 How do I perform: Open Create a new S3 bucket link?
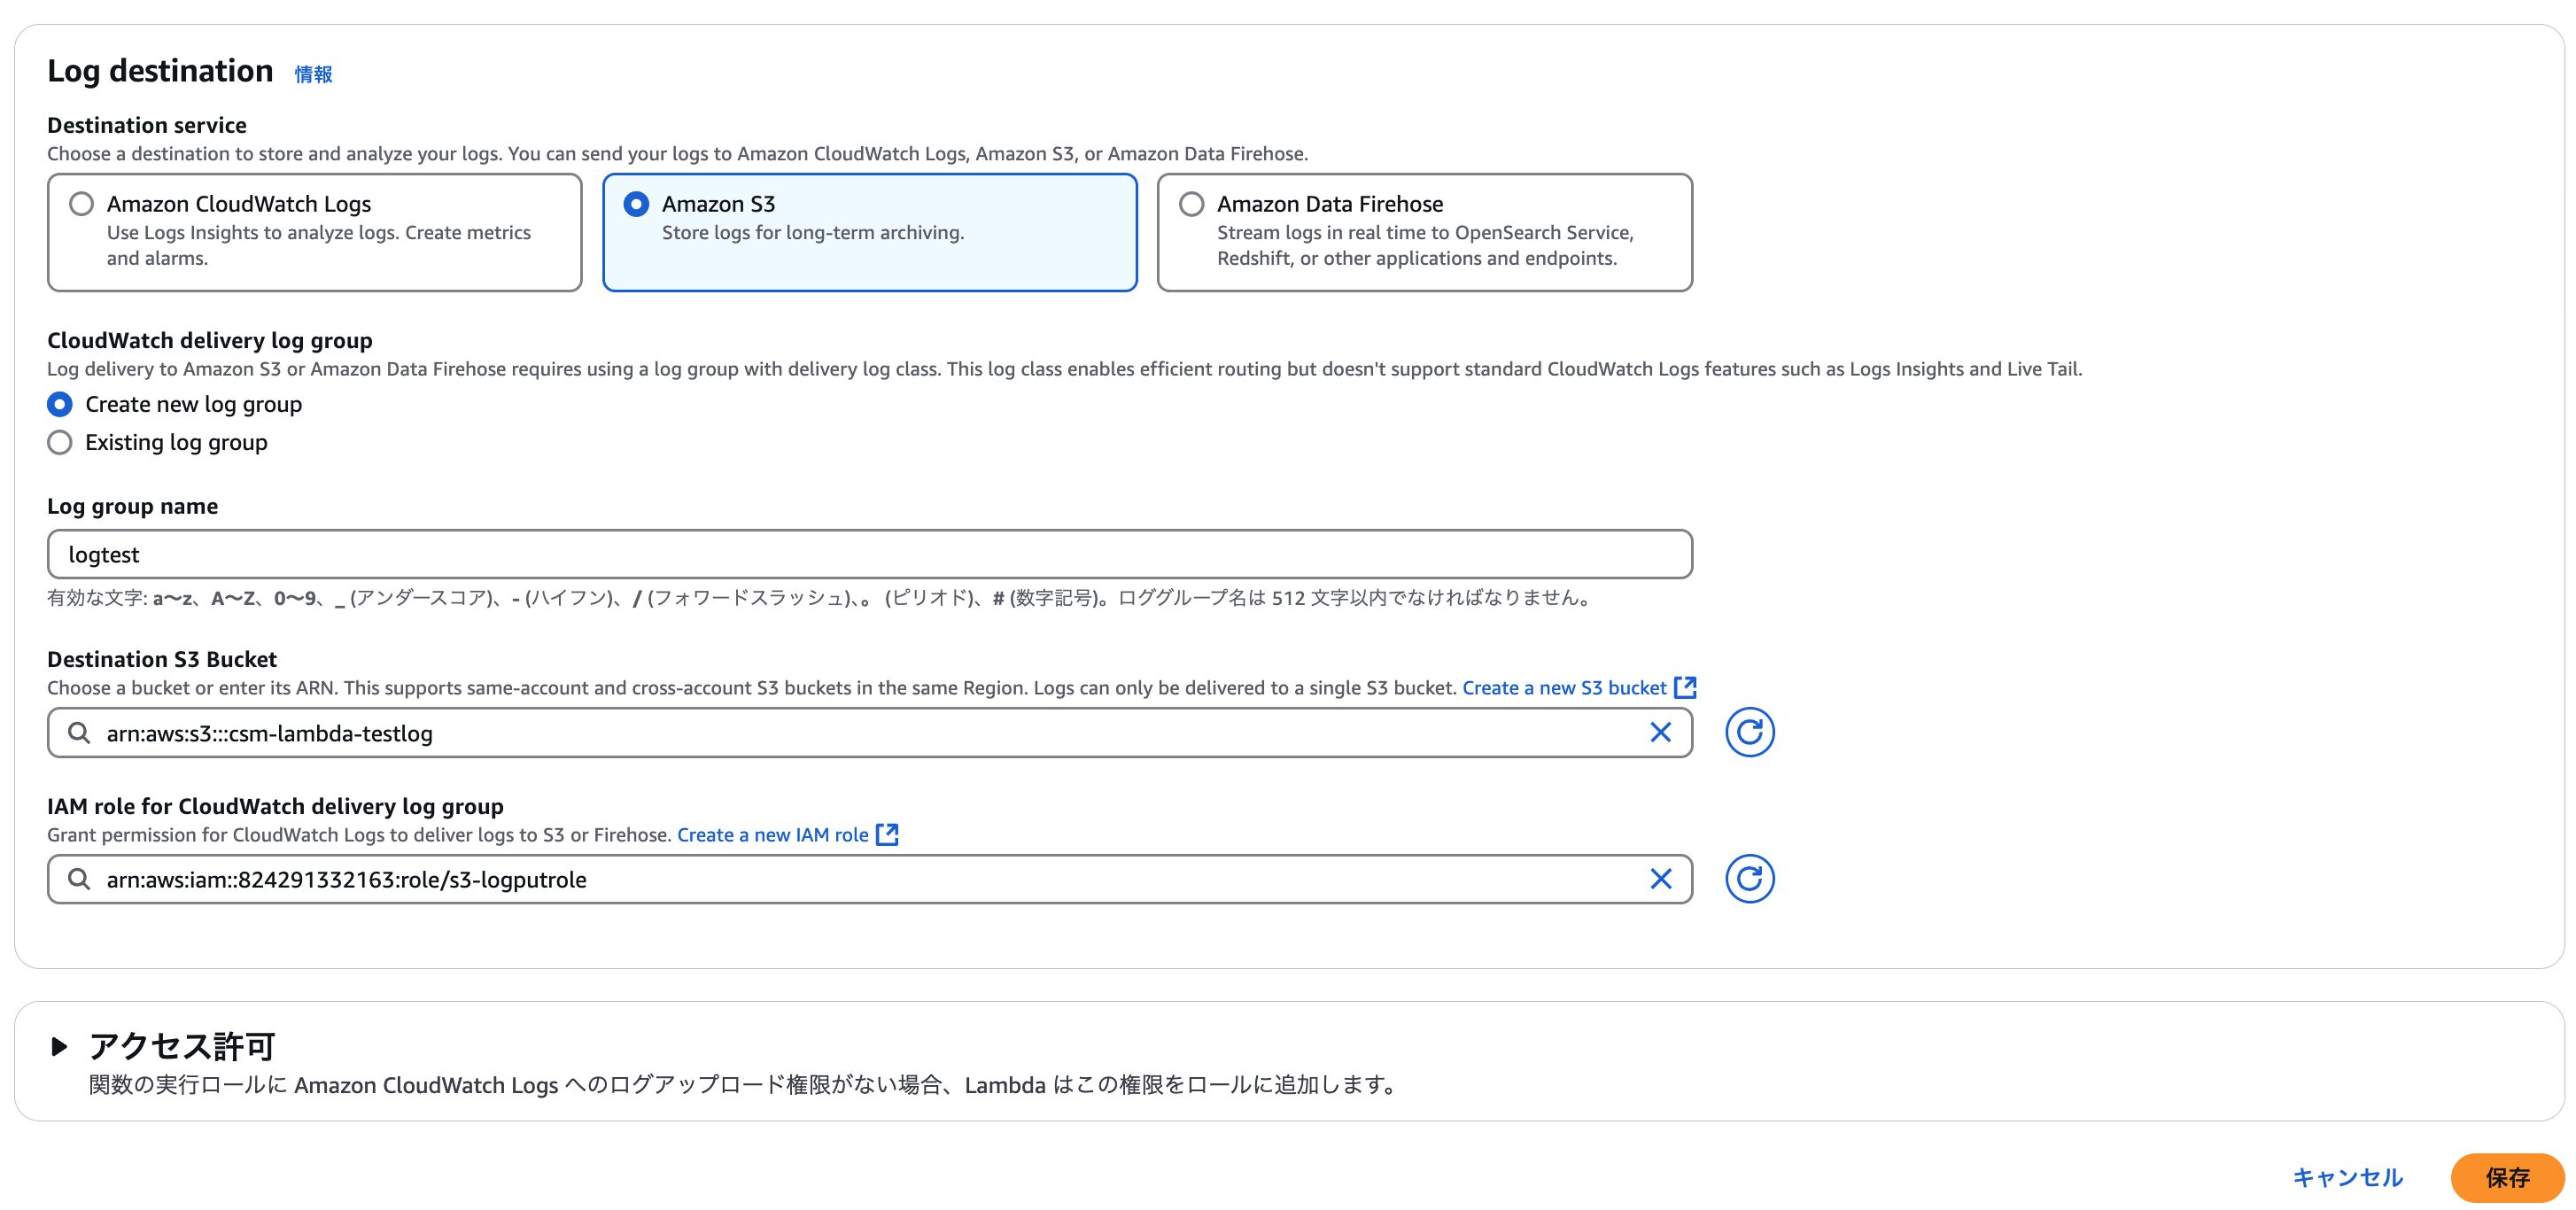(1564, 688)
